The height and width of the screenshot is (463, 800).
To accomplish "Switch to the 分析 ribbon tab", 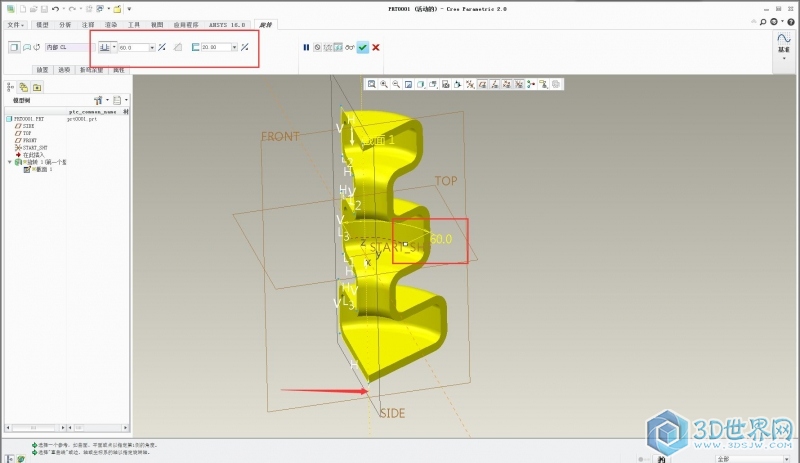I will point(65,25).
